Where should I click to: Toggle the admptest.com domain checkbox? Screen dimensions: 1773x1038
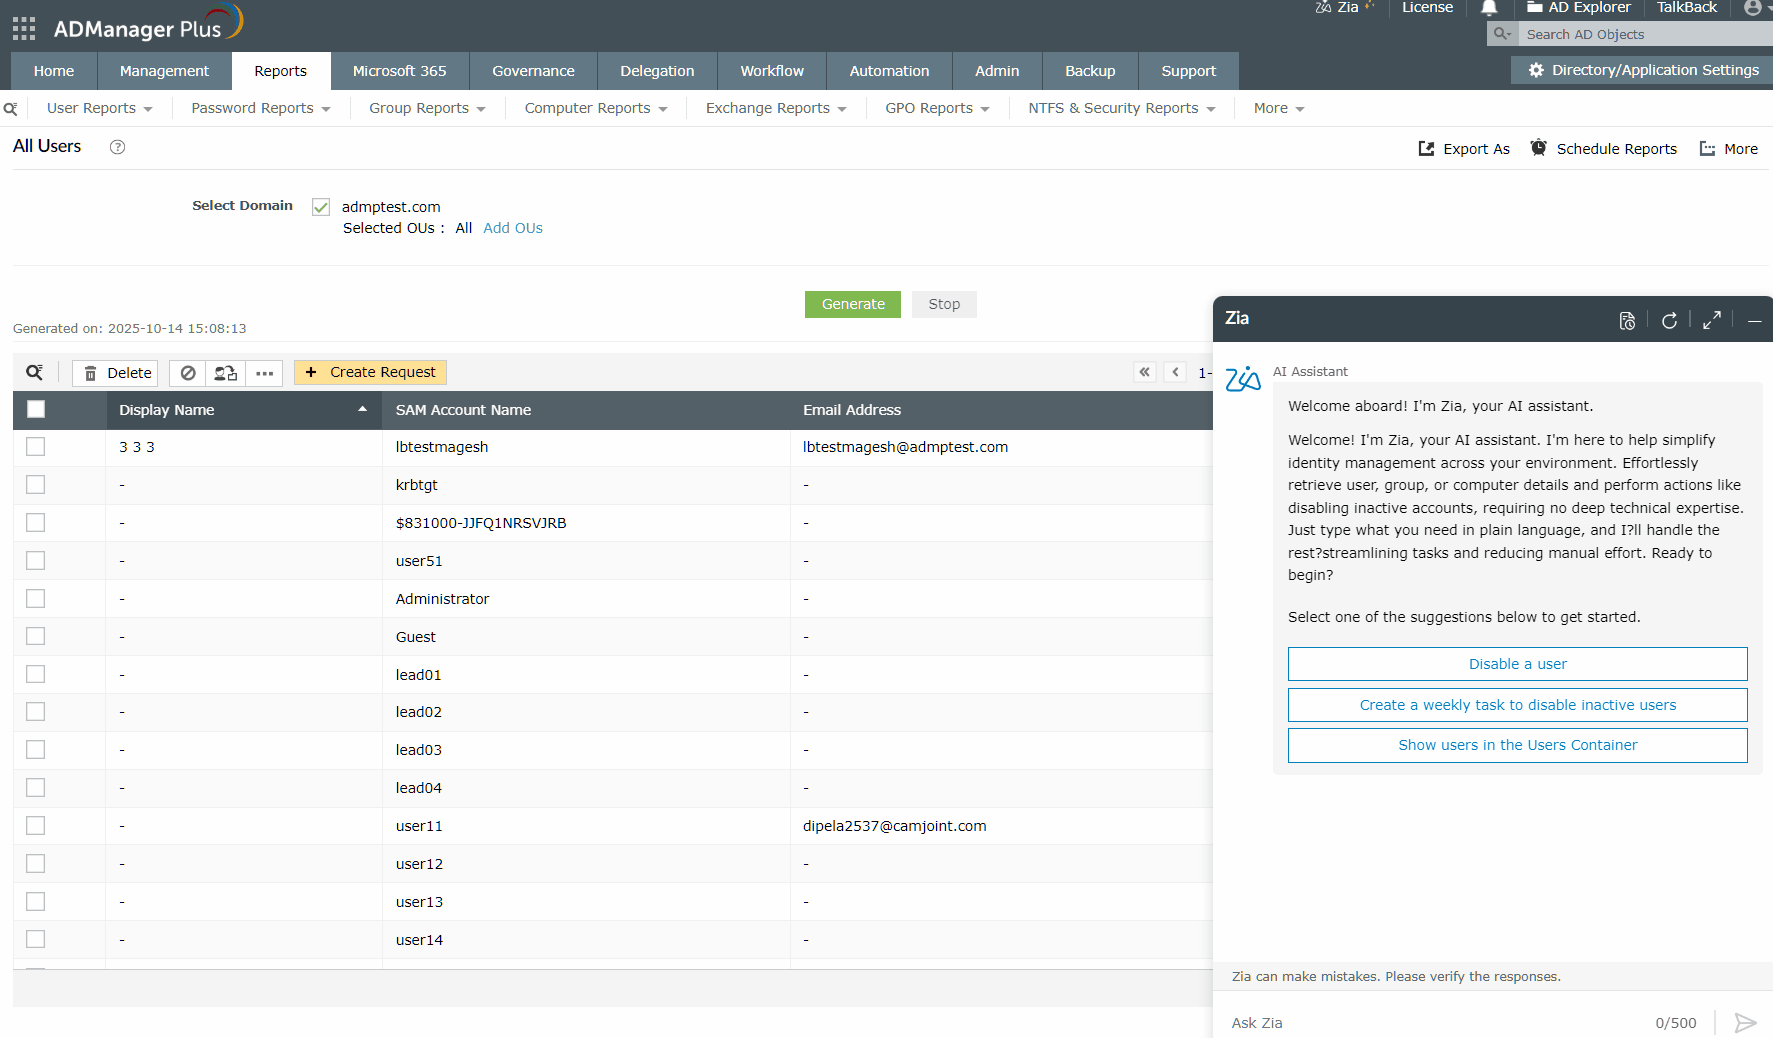(x=321, y=207)
